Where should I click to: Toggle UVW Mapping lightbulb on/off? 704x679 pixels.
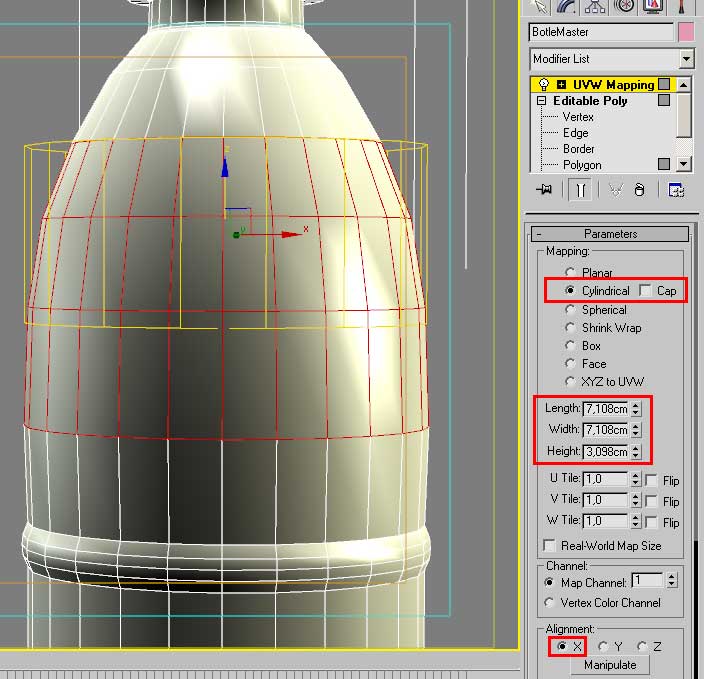tap(544, 85)
